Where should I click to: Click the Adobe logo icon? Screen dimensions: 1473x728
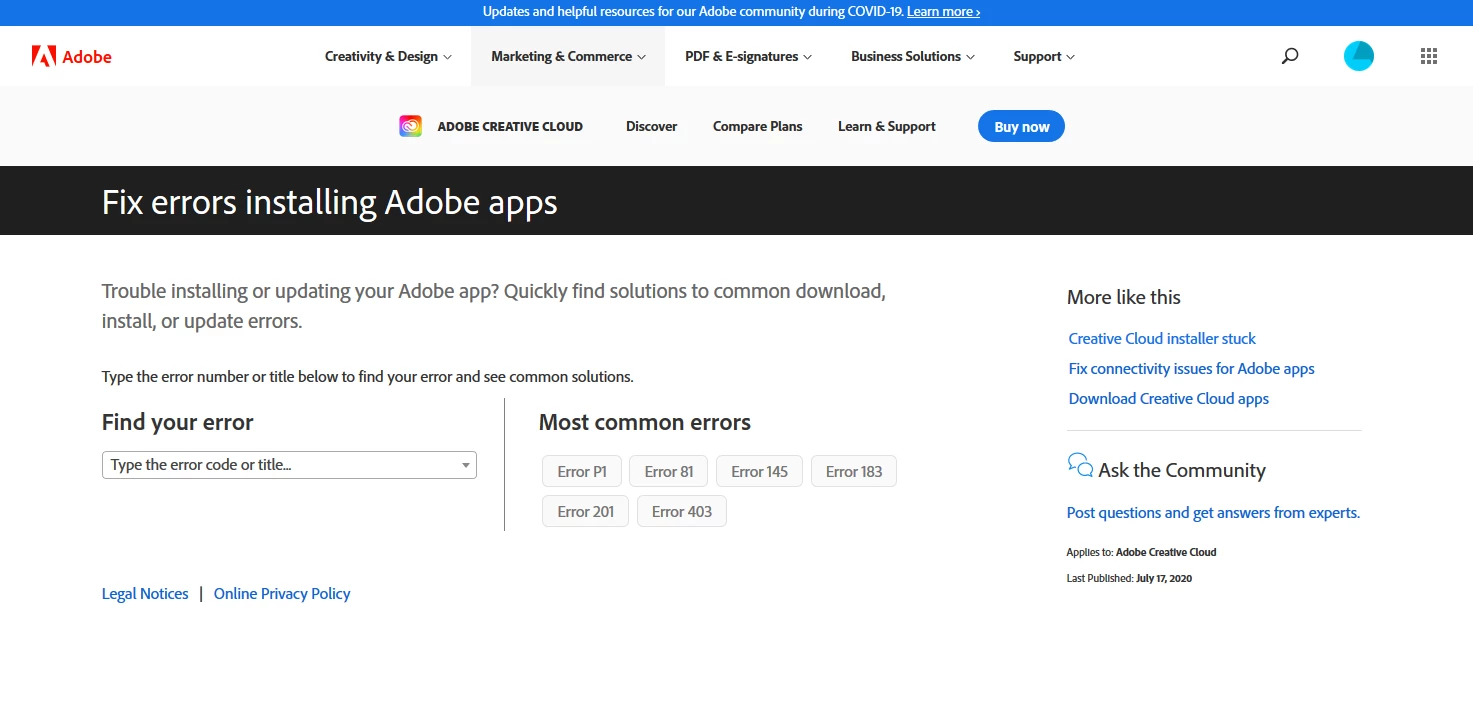point(43,56)
